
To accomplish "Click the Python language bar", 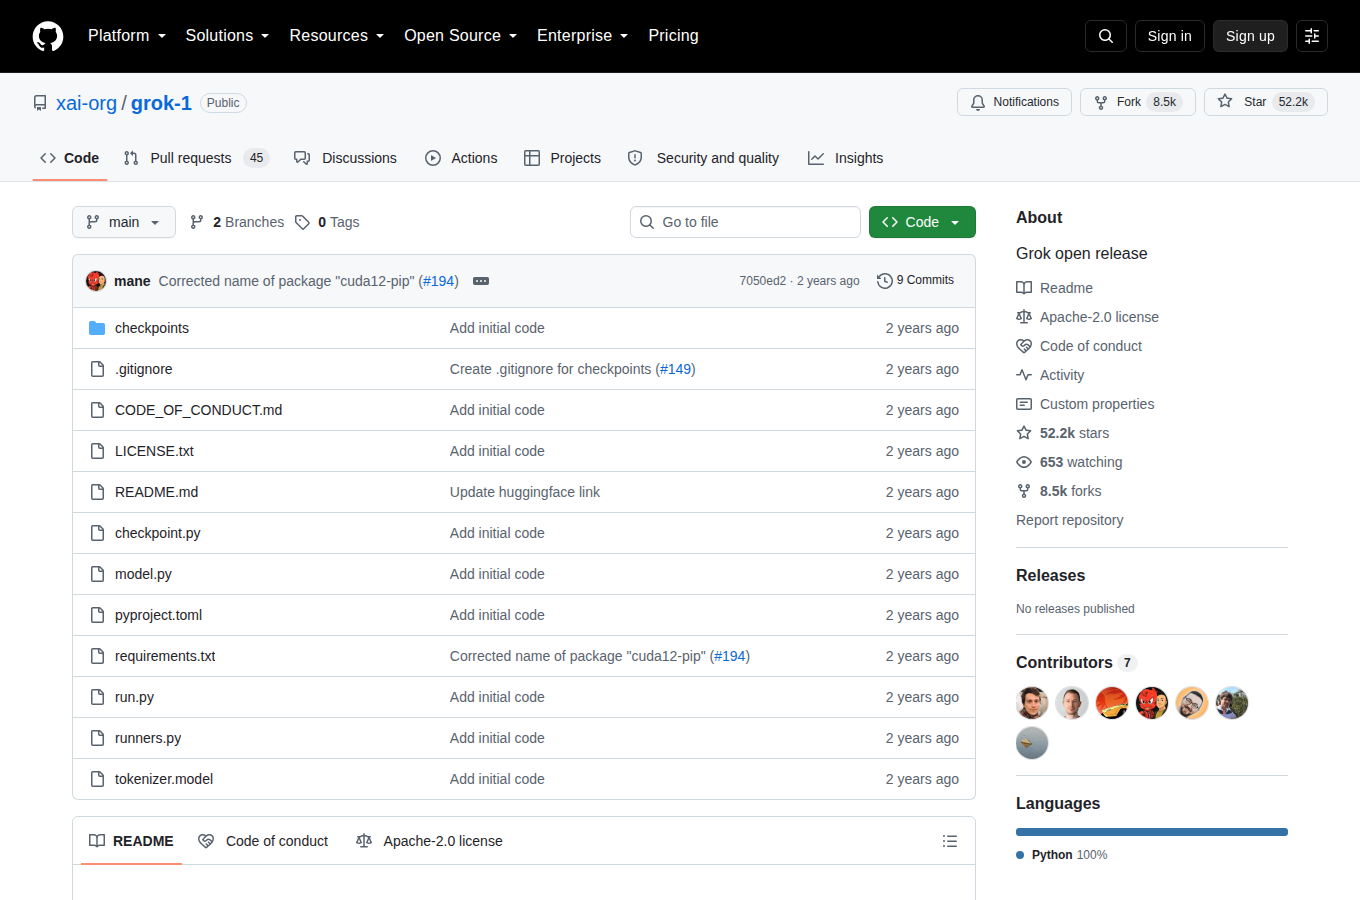I will 1152,832.
